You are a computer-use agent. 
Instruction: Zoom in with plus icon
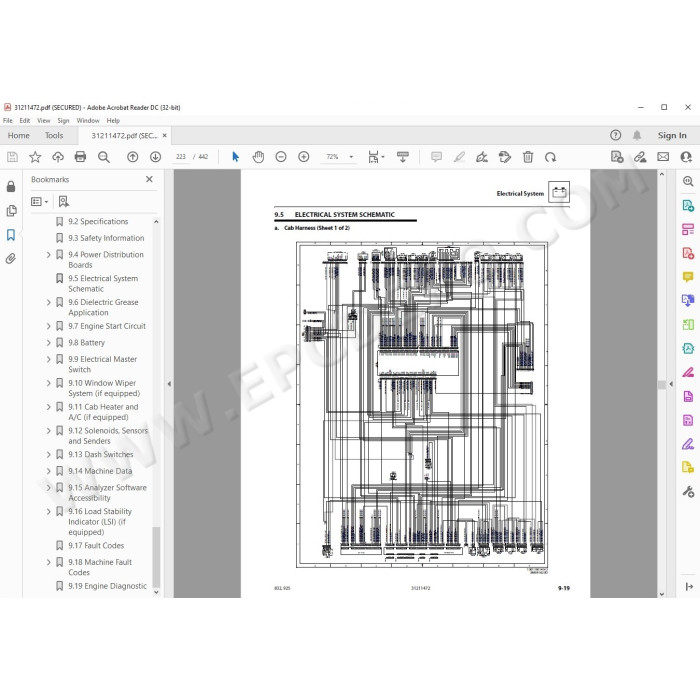304,157
